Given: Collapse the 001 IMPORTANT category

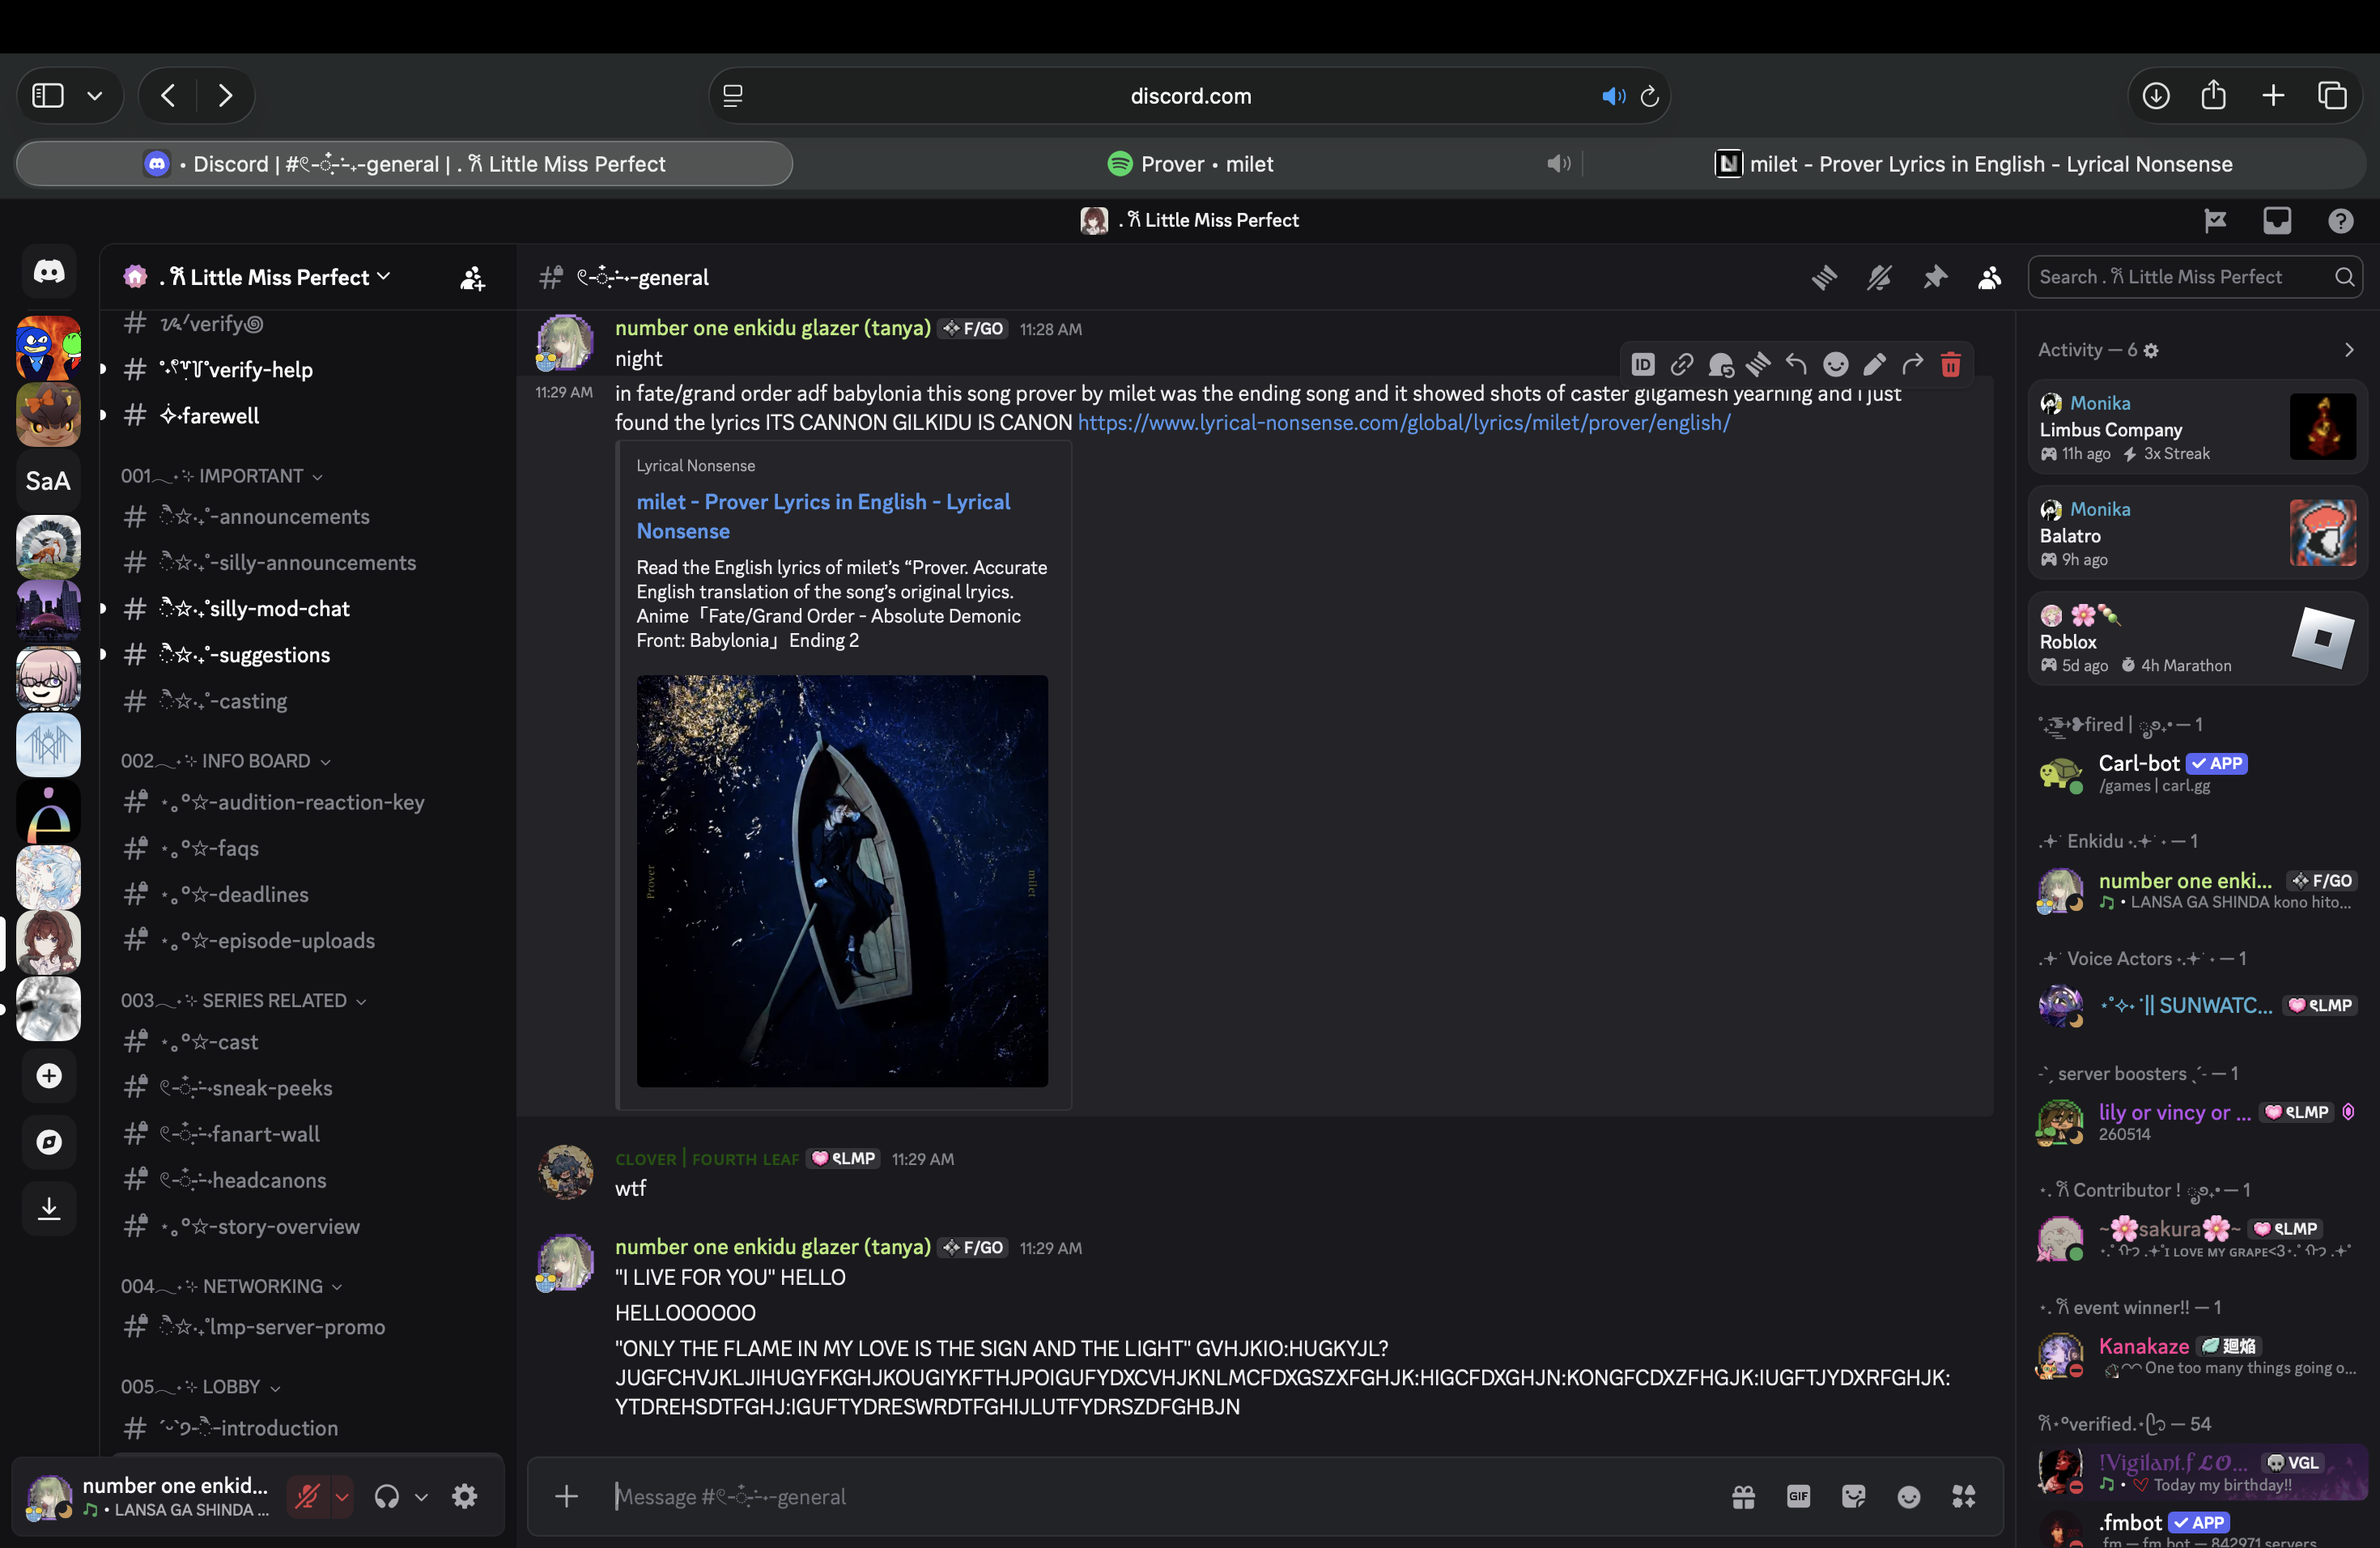Looking at the screenshot, I should (222, 476).
